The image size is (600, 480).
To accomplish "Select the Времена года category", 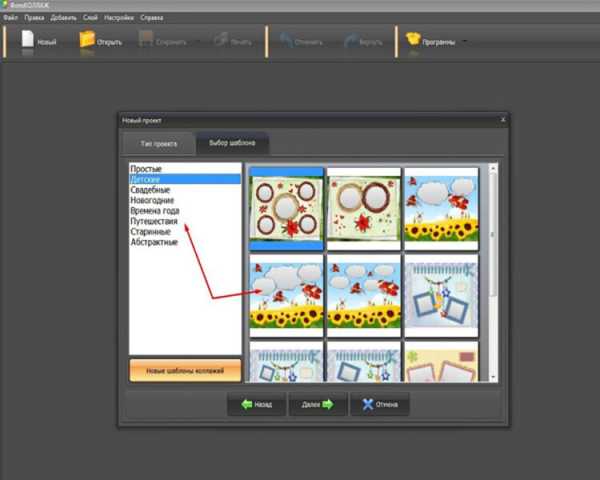I will 185,211.
